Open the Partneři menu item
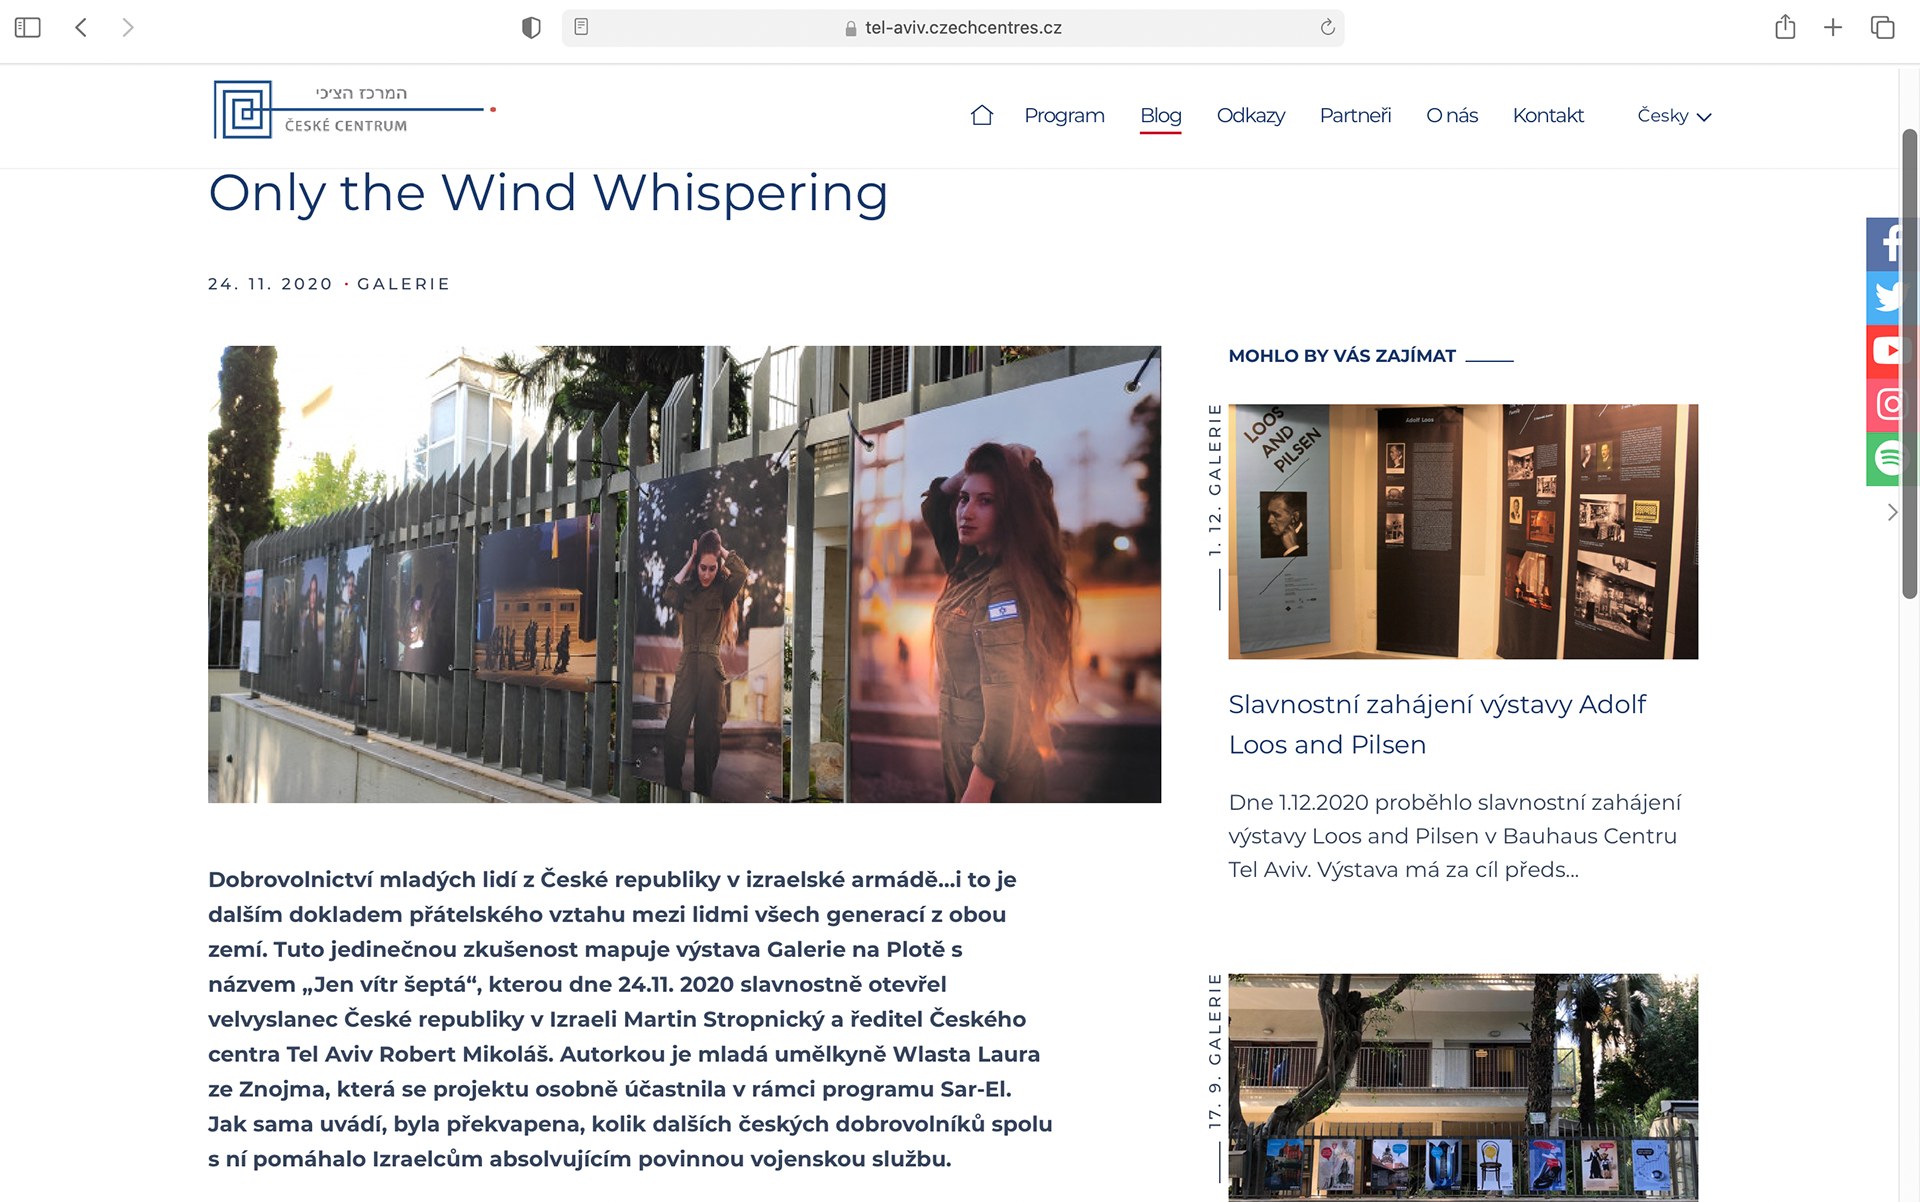1920x1202 pixels. (x=1355, y=115)
